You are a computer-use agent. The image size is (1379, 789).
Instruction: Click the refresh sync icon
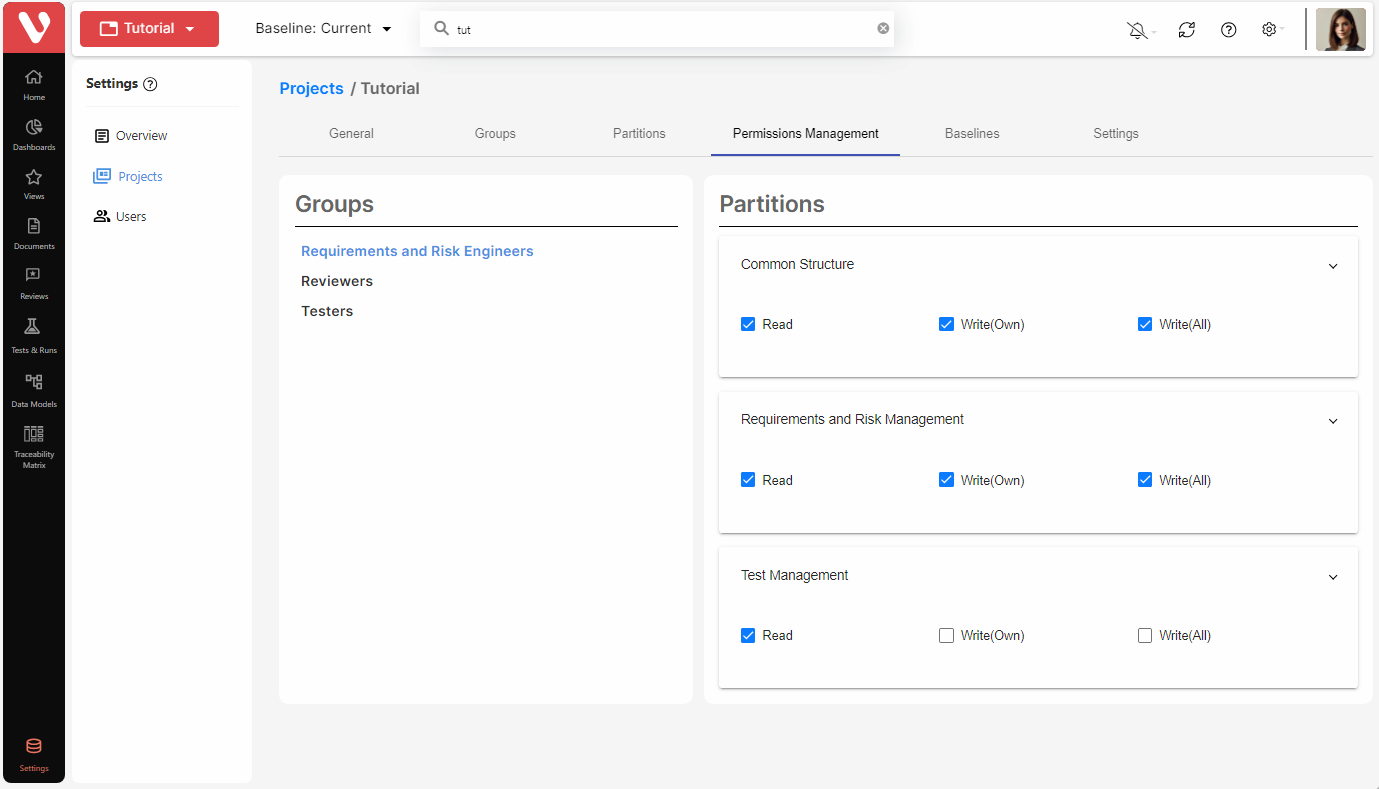(x=1186, y=30)
